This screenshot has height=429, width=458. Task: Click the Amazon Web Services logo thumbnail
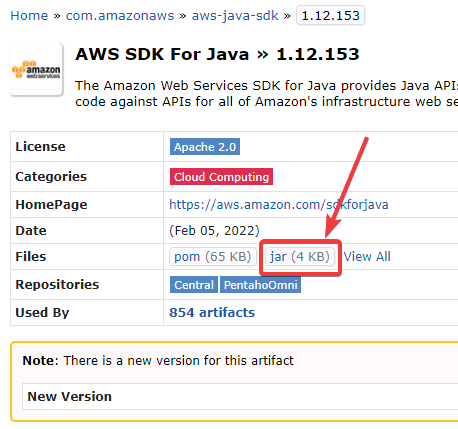coord(37,70)
